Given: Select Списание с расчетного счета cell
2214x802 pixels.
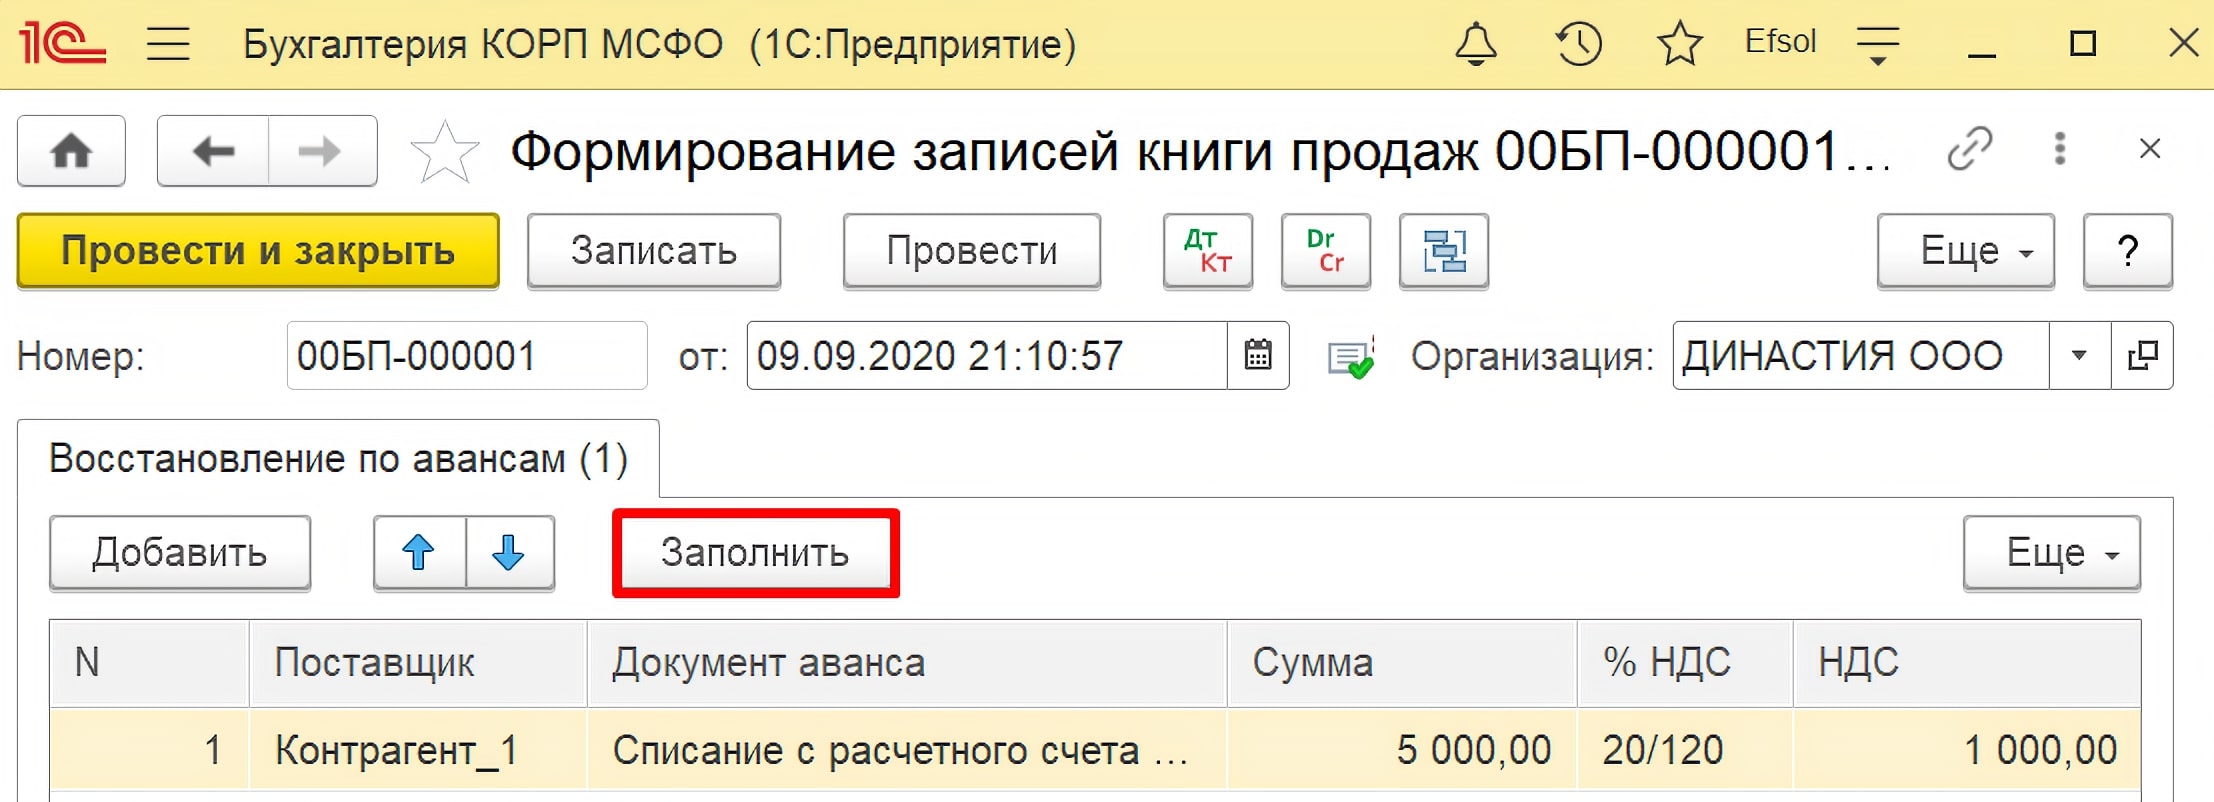Looking at the screenshot, I should click(907, 750).
